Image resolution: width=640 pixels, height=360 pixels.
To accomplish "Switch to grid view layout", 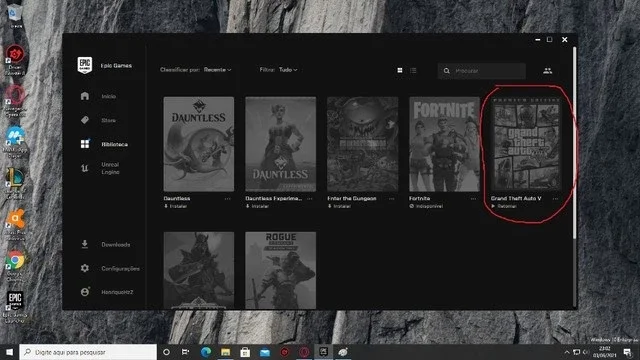I will pos(400,71).
